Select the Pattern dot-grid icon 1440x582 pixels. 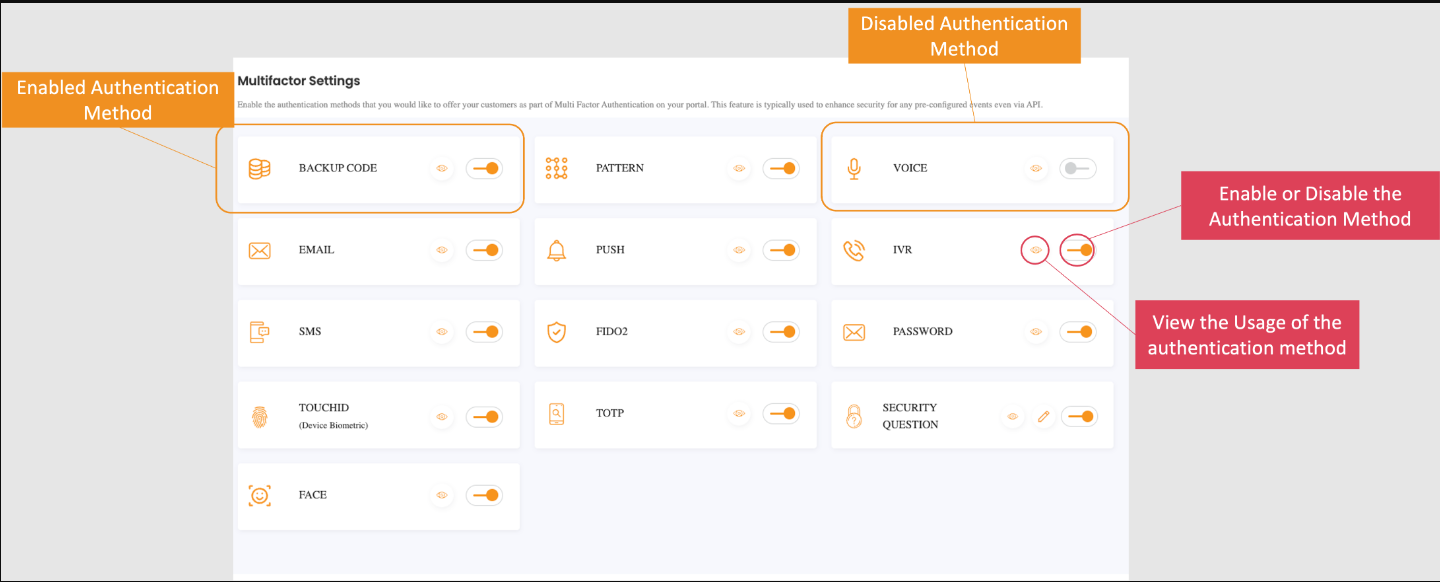[556, 168]
